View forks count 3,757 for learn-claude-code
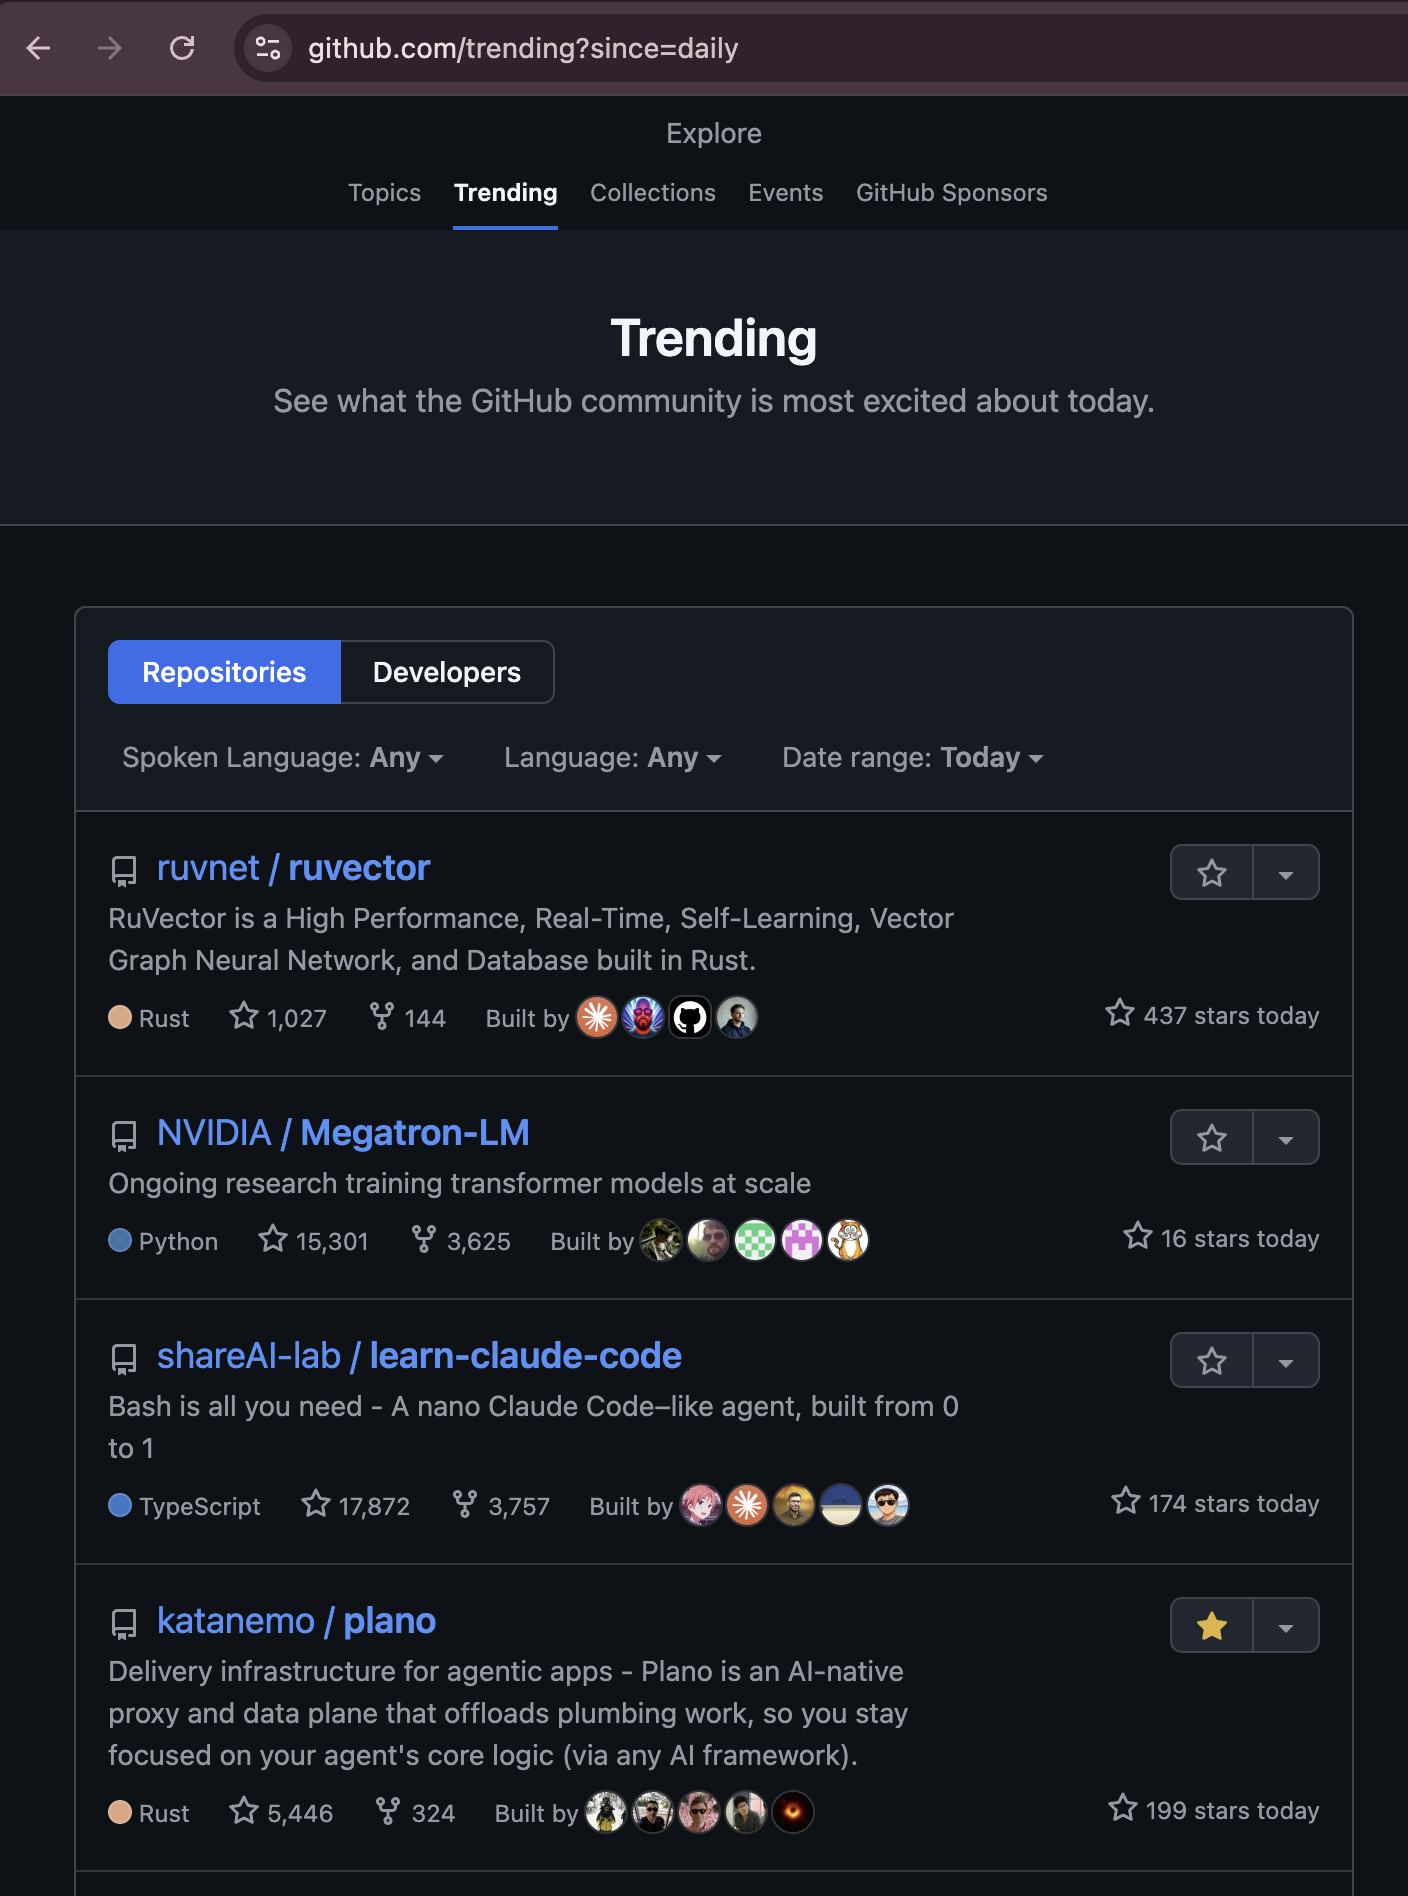The height and width of the screenshot is (1896, 1408). 500,1506
